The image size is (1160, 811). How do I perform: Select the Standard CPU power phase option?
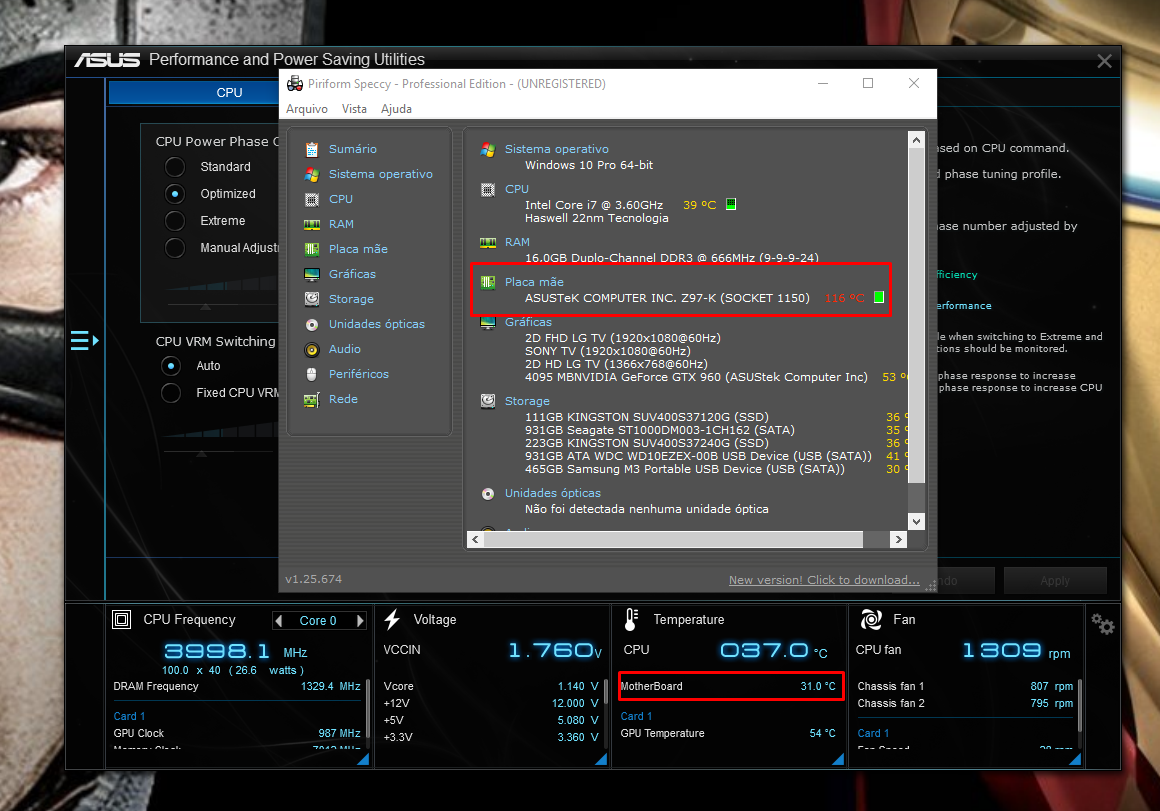click(175, 167)
